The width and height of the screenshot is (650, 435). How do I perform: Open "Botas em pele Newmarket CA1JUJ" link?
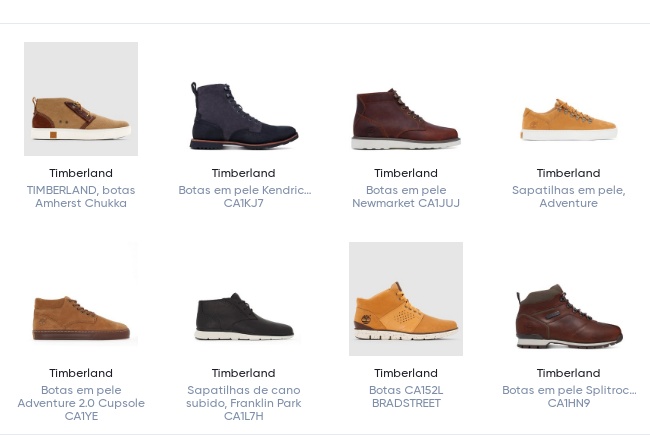click(406, 197)
